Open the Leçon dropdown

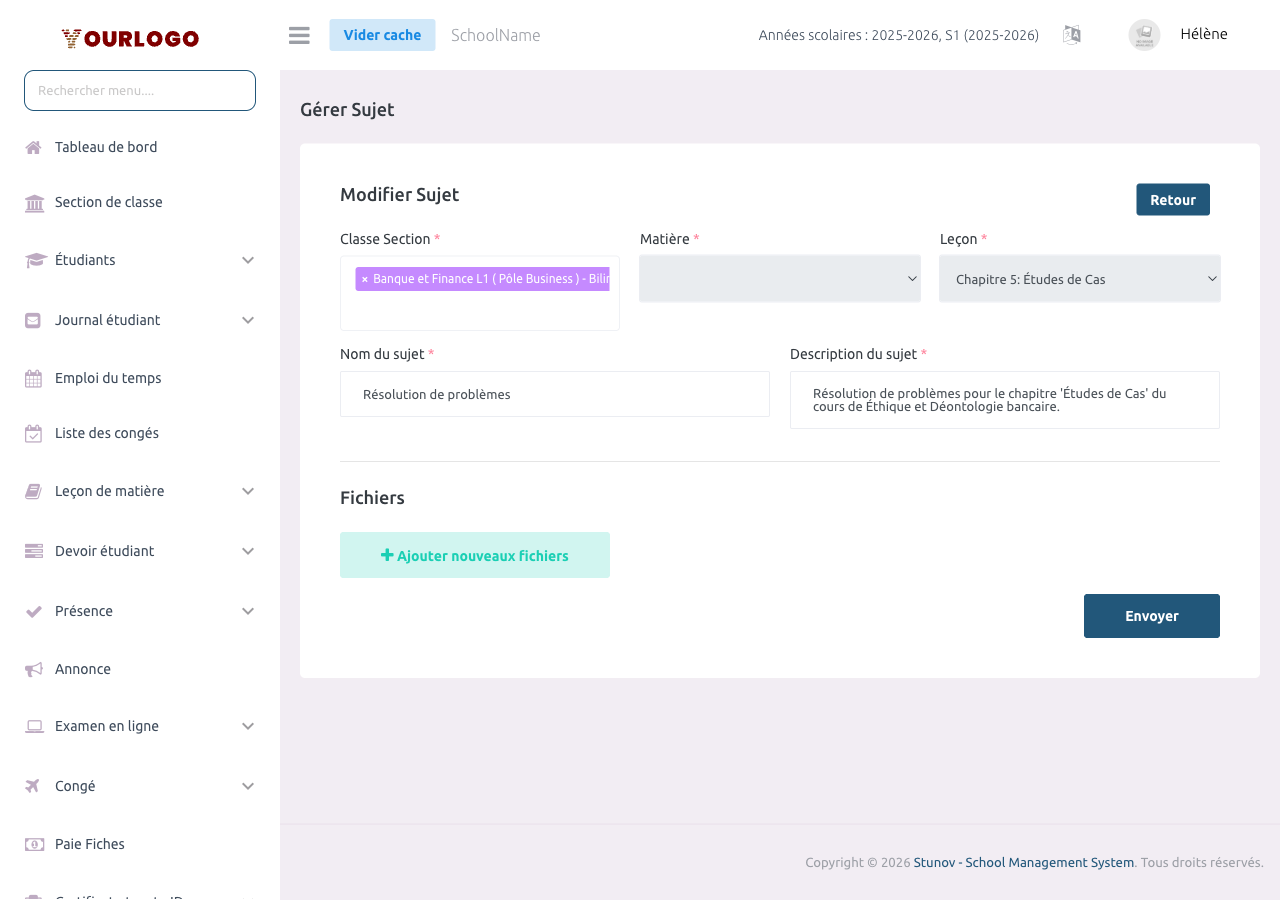[1079, 279]
